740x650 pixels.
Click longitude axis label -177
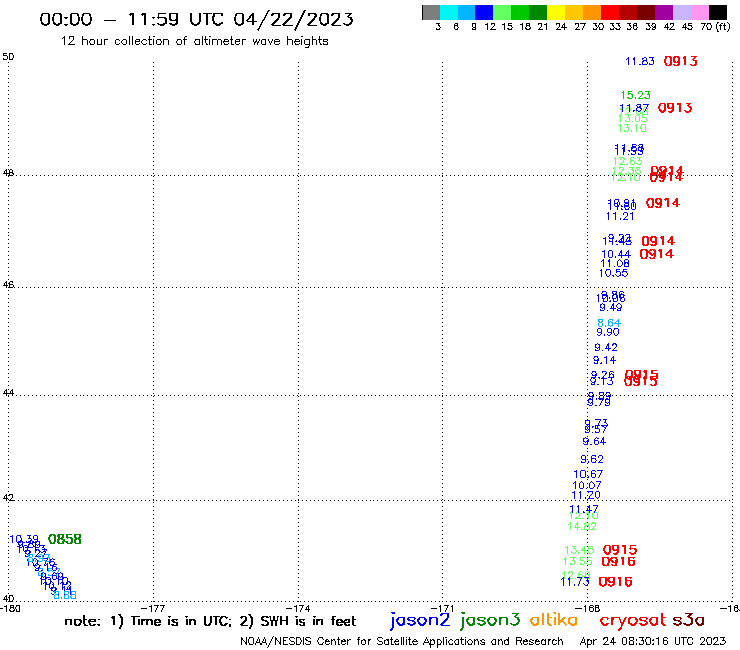[153, 609]
